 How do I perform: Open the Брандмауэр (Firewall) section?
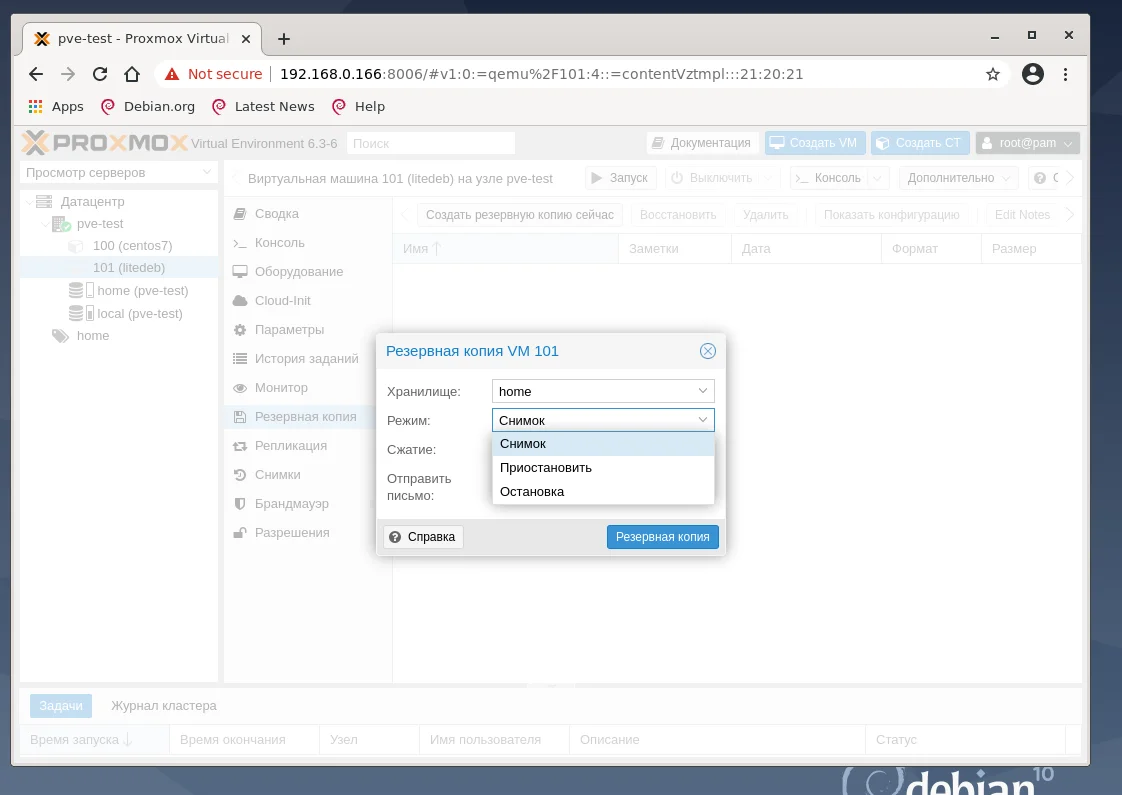(290, 503)
